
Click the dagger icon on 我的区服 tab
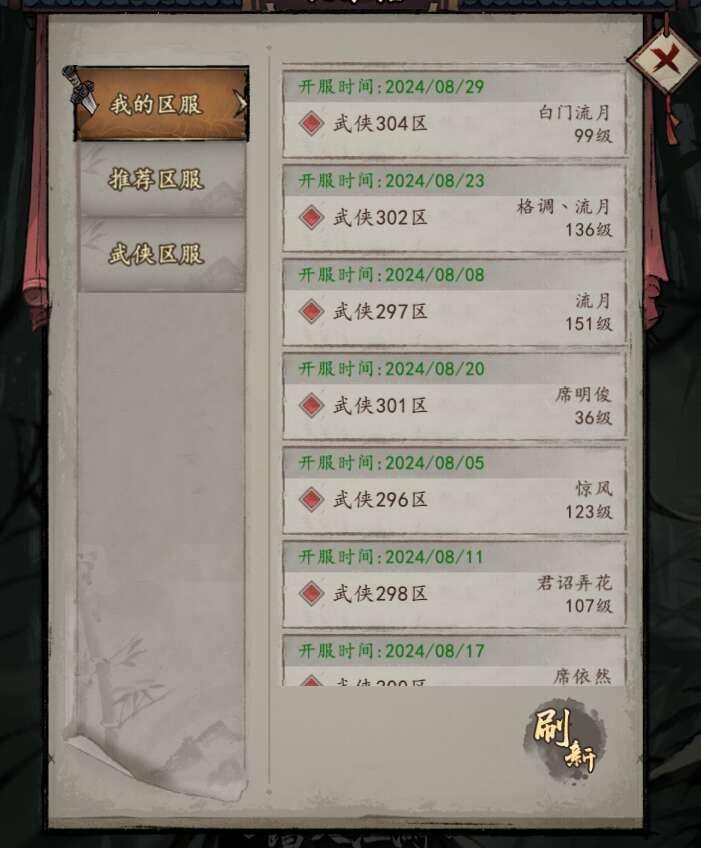80,90
